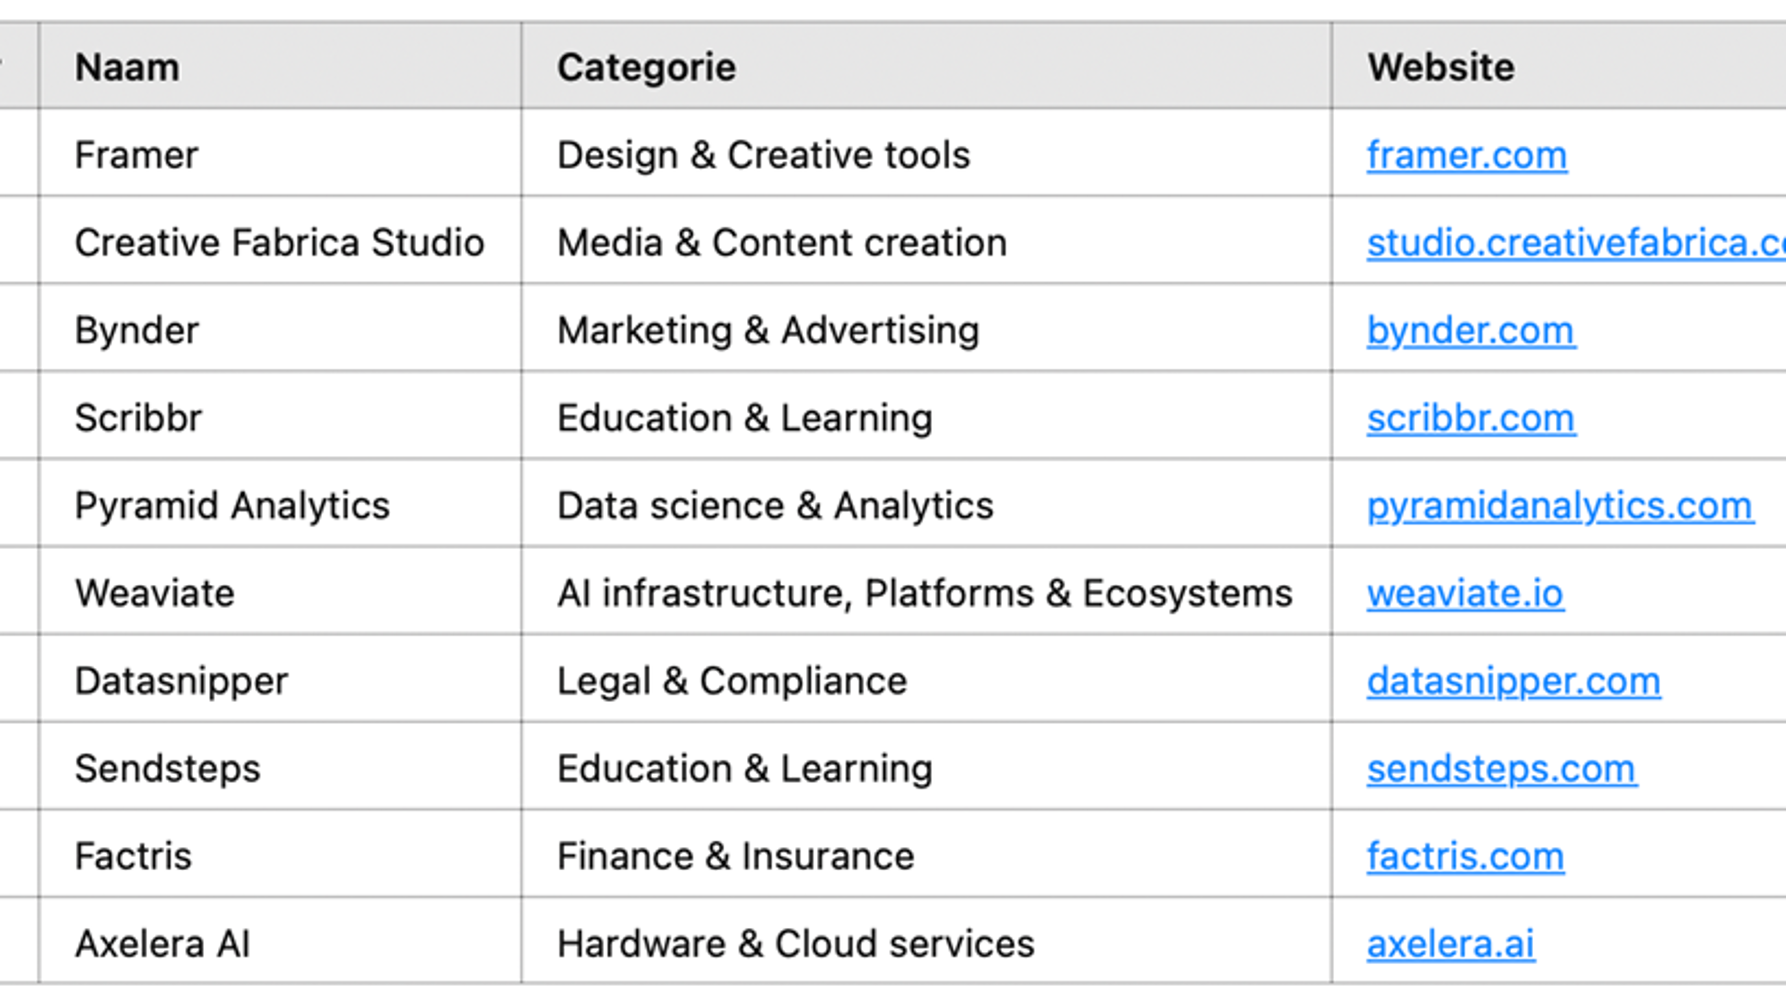Click the Legal & Compliance category cell
Viewport: 1786px width, 1005px height.
(731, 682)
